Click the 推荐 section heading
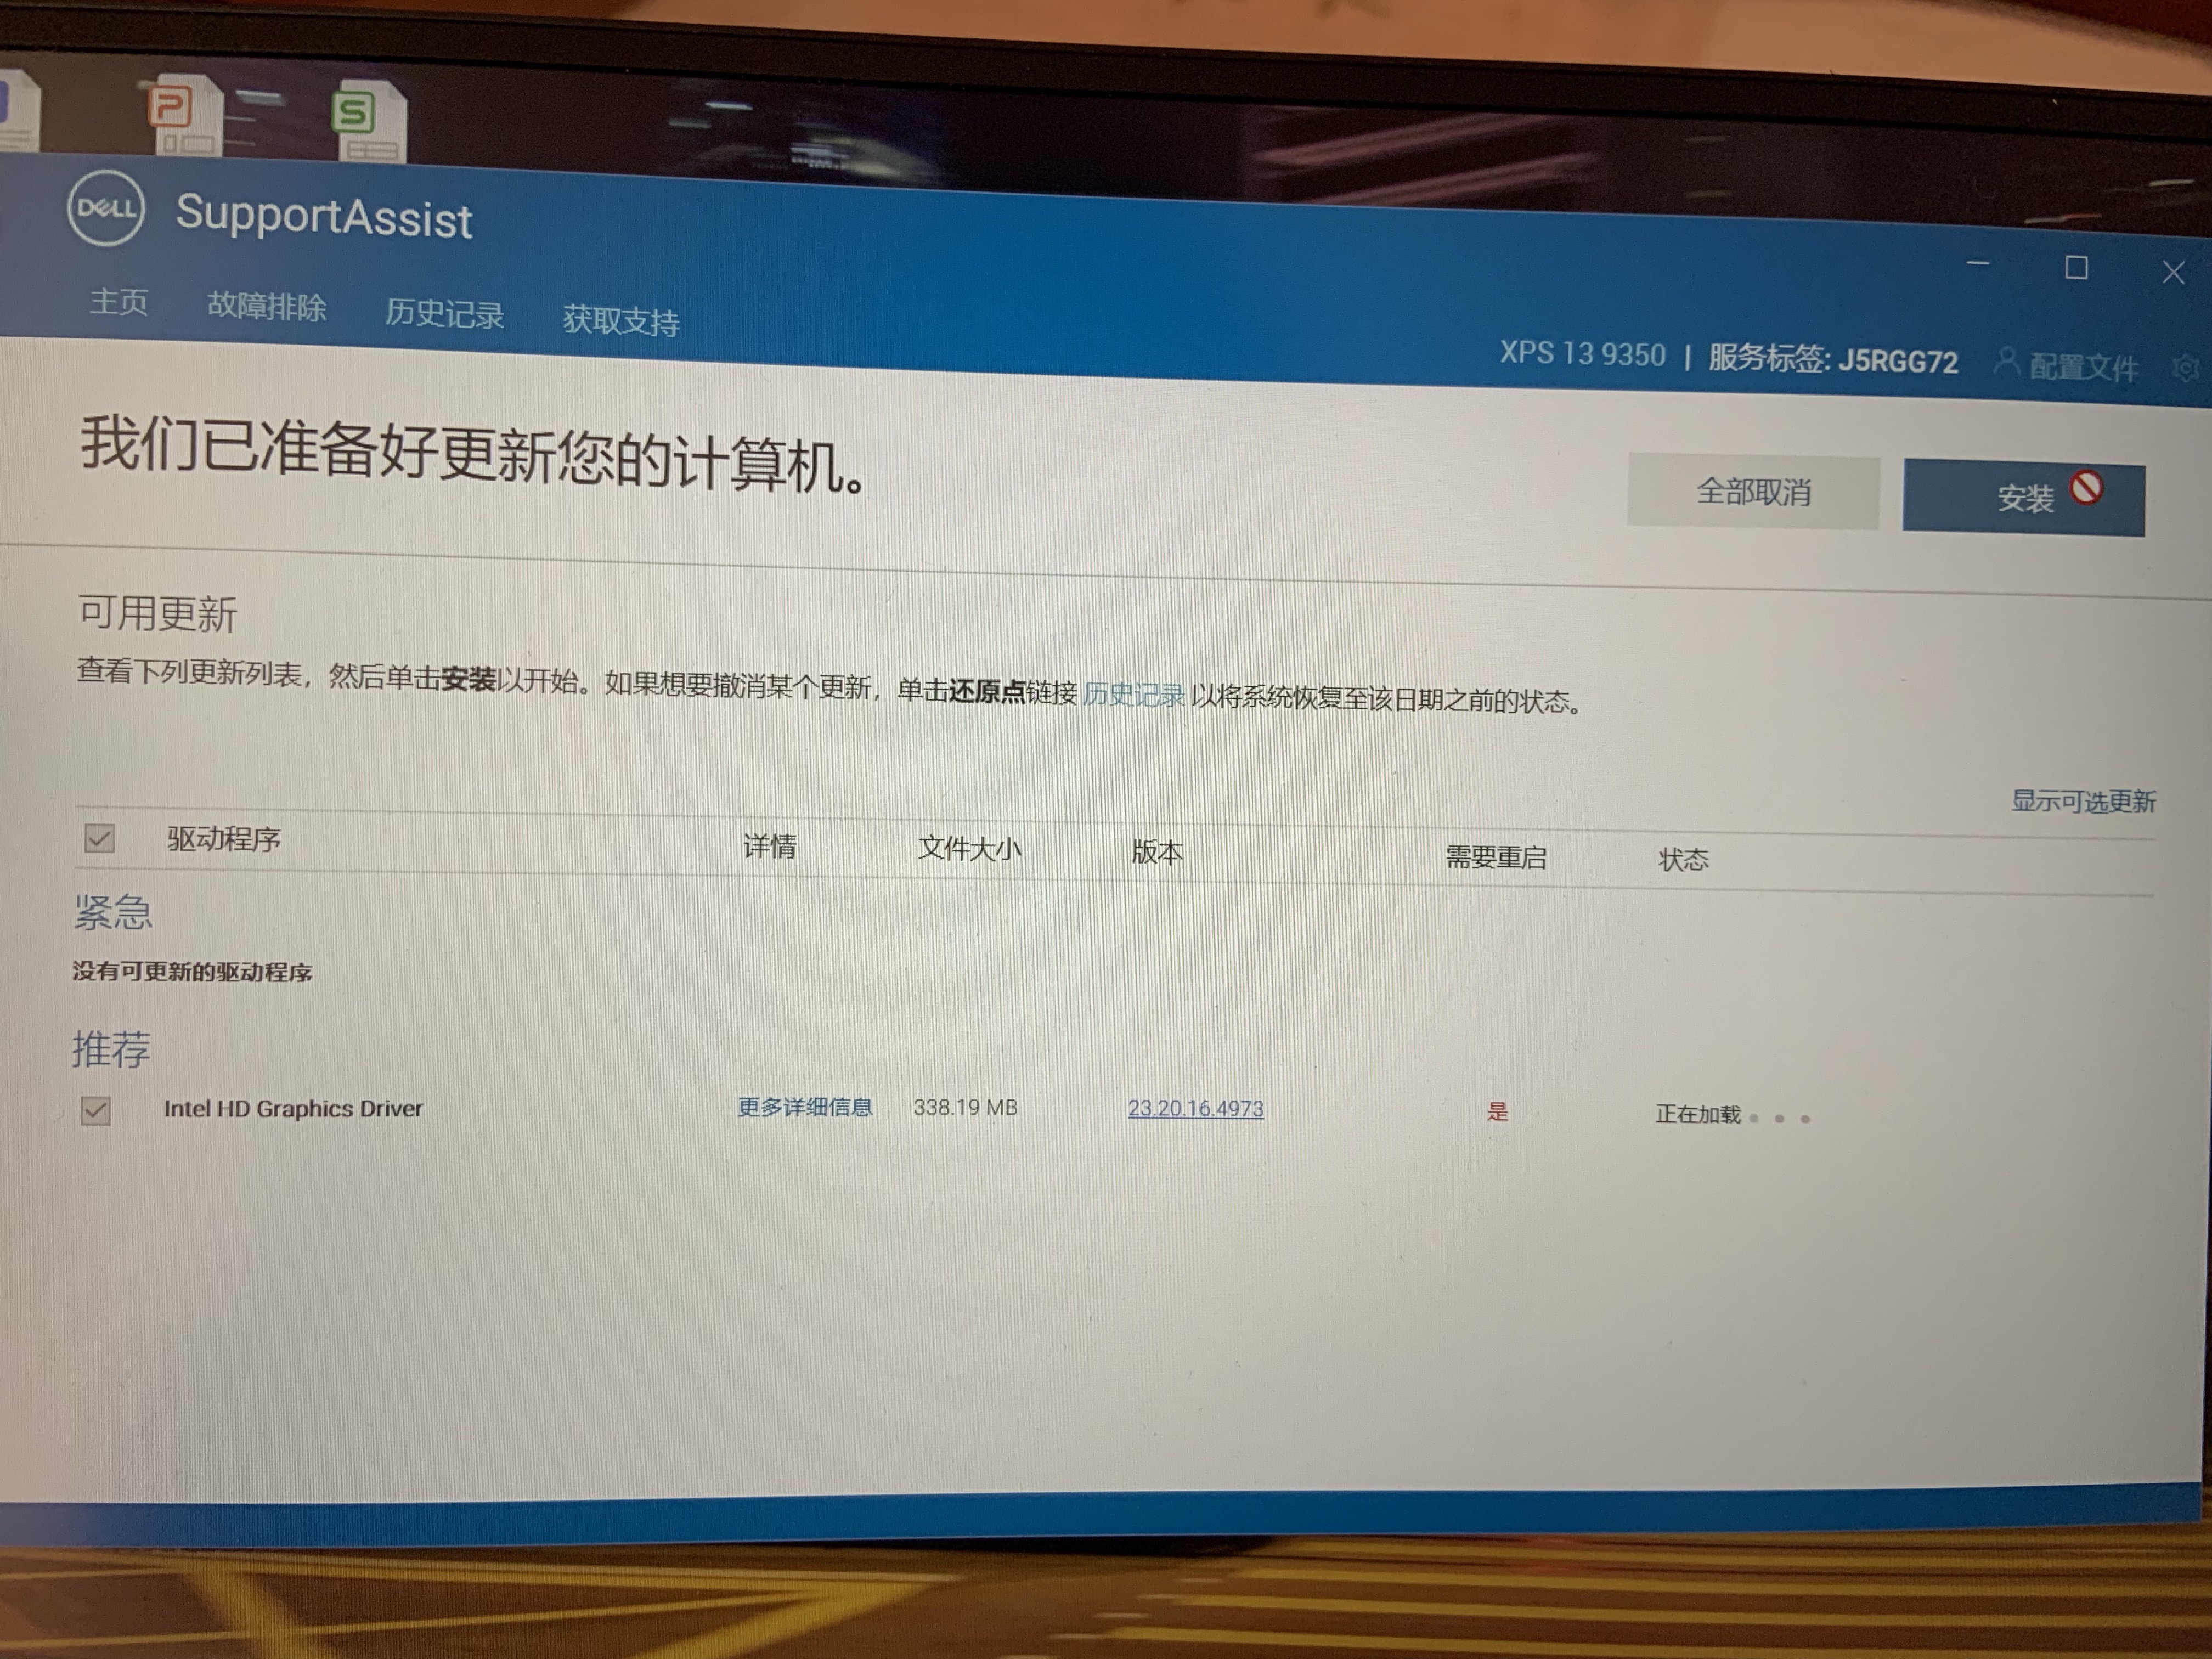The height and width of the screenshot is (1659, 2212). click(x=111, y=1049)
